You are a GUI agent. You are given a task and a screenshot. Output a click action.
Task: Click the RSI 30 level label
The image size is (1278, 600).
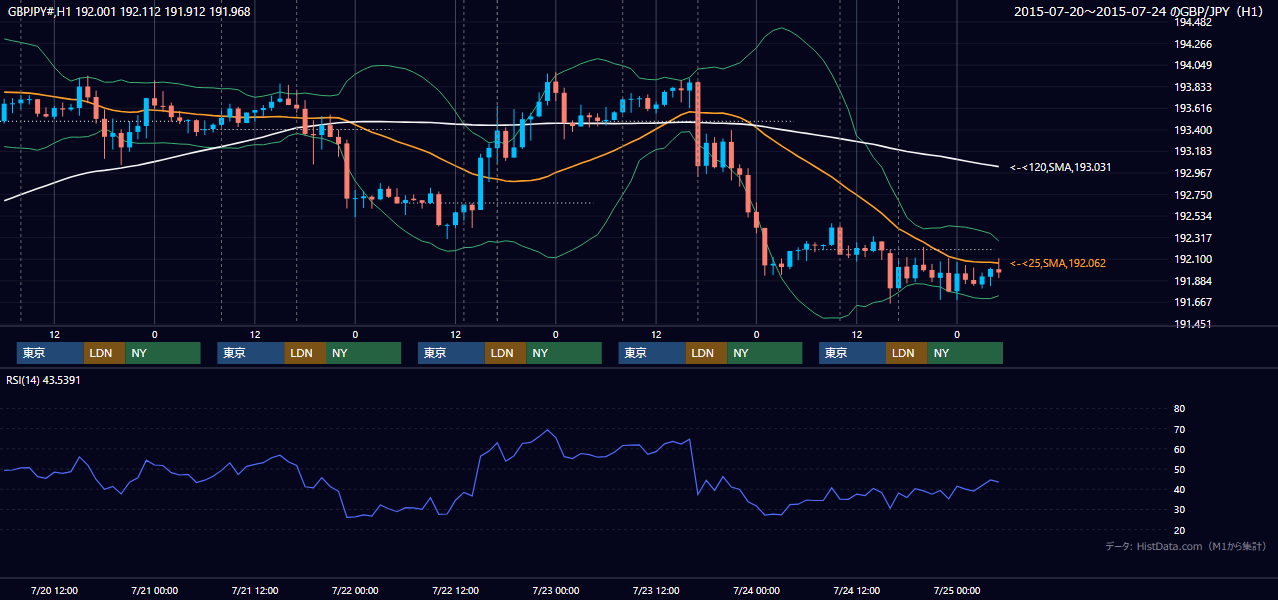click(x=1179, y=510)
